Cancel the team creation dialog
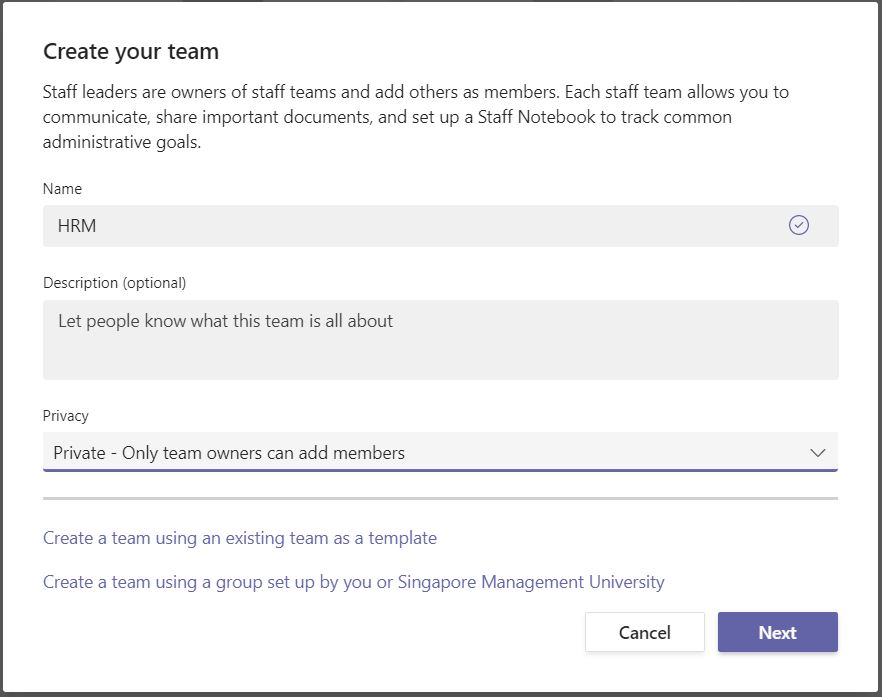Viewport: 882px width, 697px height. (645, 632)
